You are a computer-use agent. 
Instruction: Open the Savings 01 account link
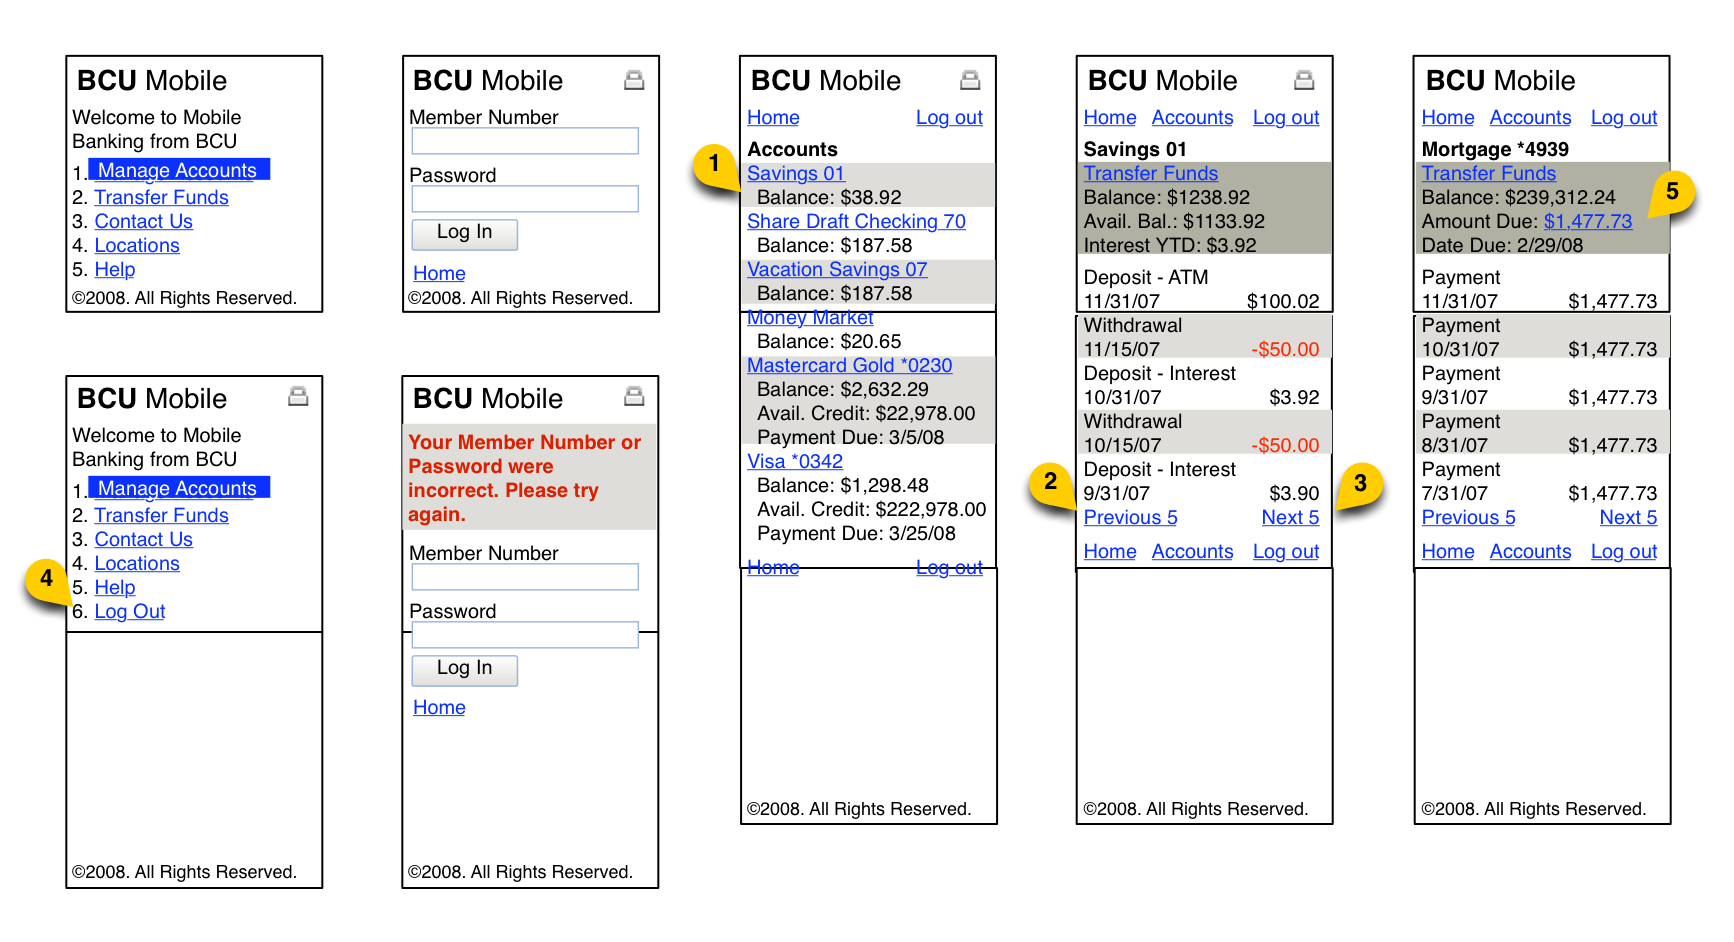[795, 173]
